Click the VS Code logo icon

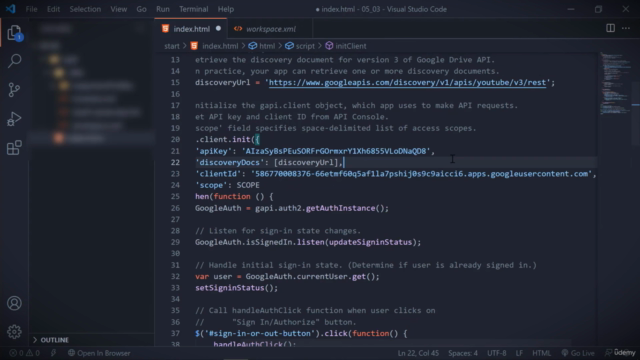tap(11, 9)
